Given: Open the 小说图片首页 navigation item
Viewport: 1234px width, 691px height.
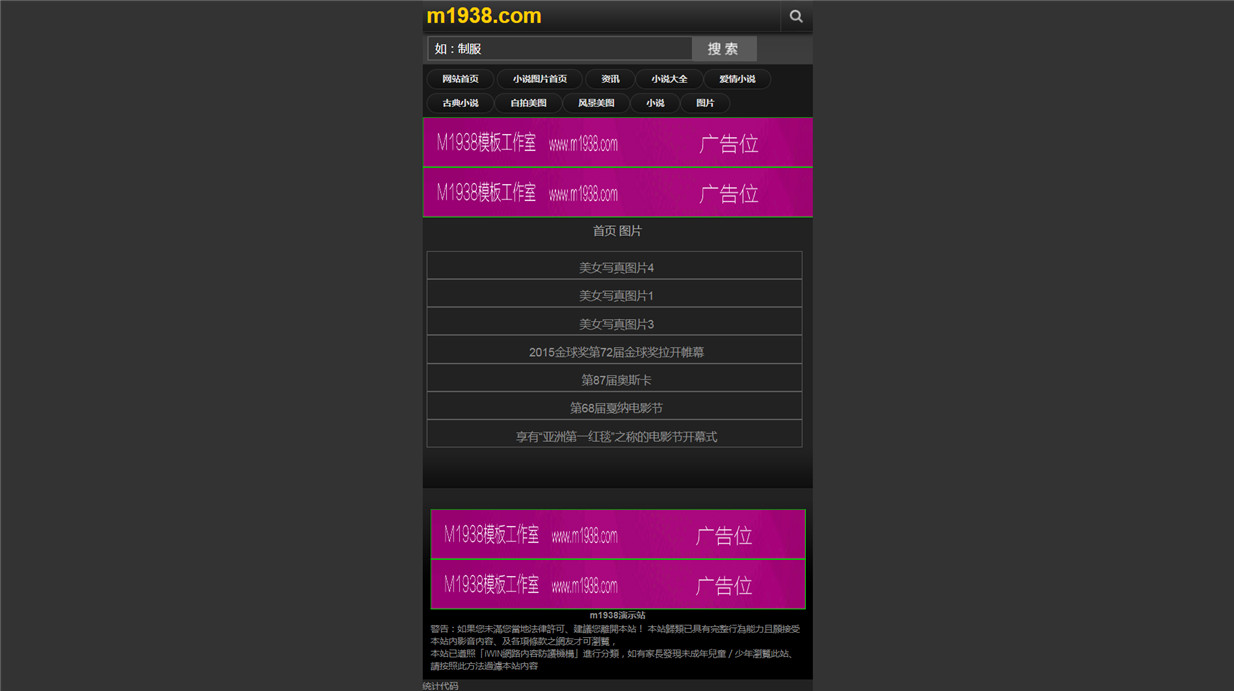Looking at the screenshot, I should coord(540,79).
